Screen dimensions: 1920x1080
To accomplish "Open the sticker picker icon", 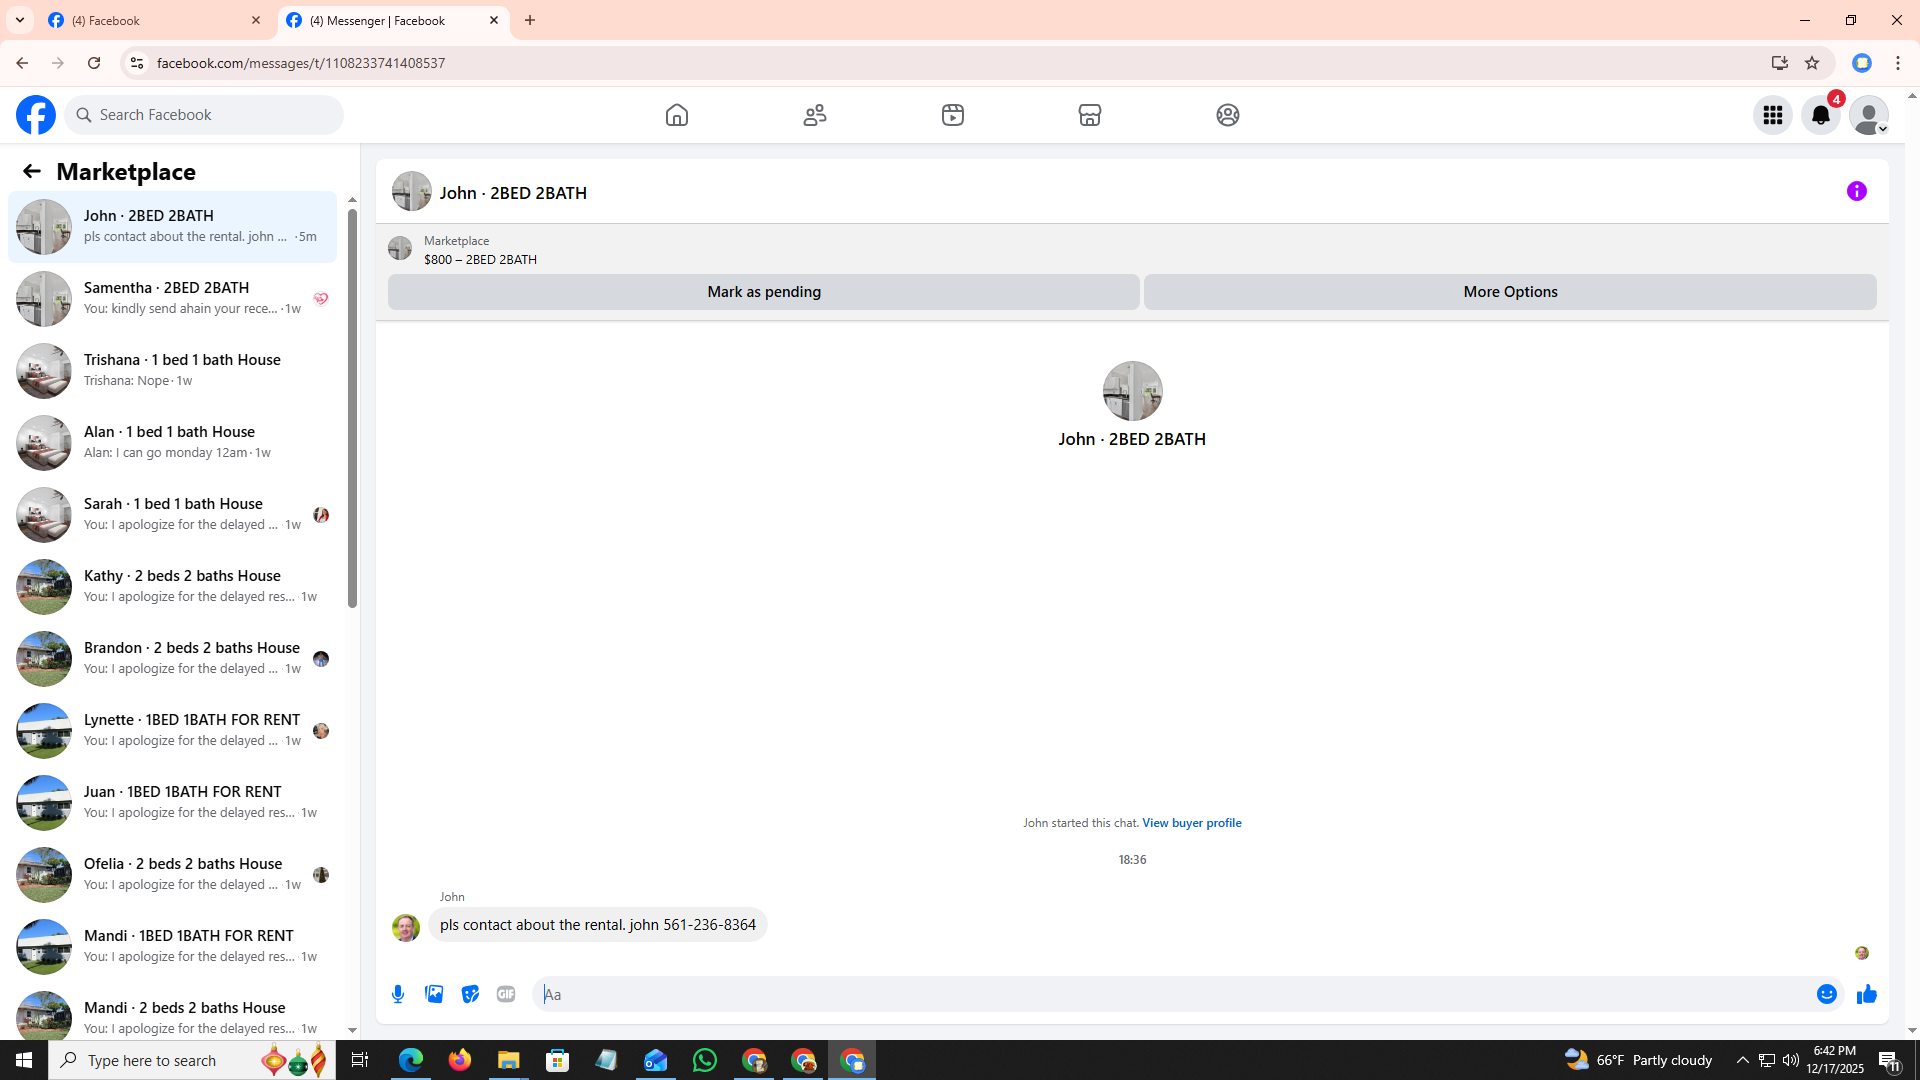I will 470,994.
